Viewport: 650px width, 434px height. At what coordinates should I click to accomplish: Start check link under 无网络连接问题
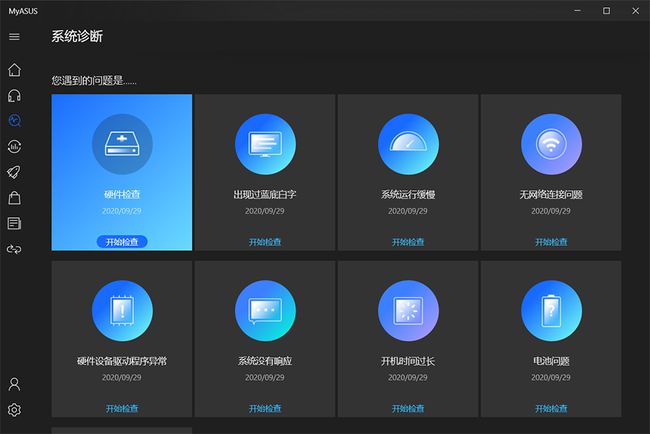(x=551, y=242)
